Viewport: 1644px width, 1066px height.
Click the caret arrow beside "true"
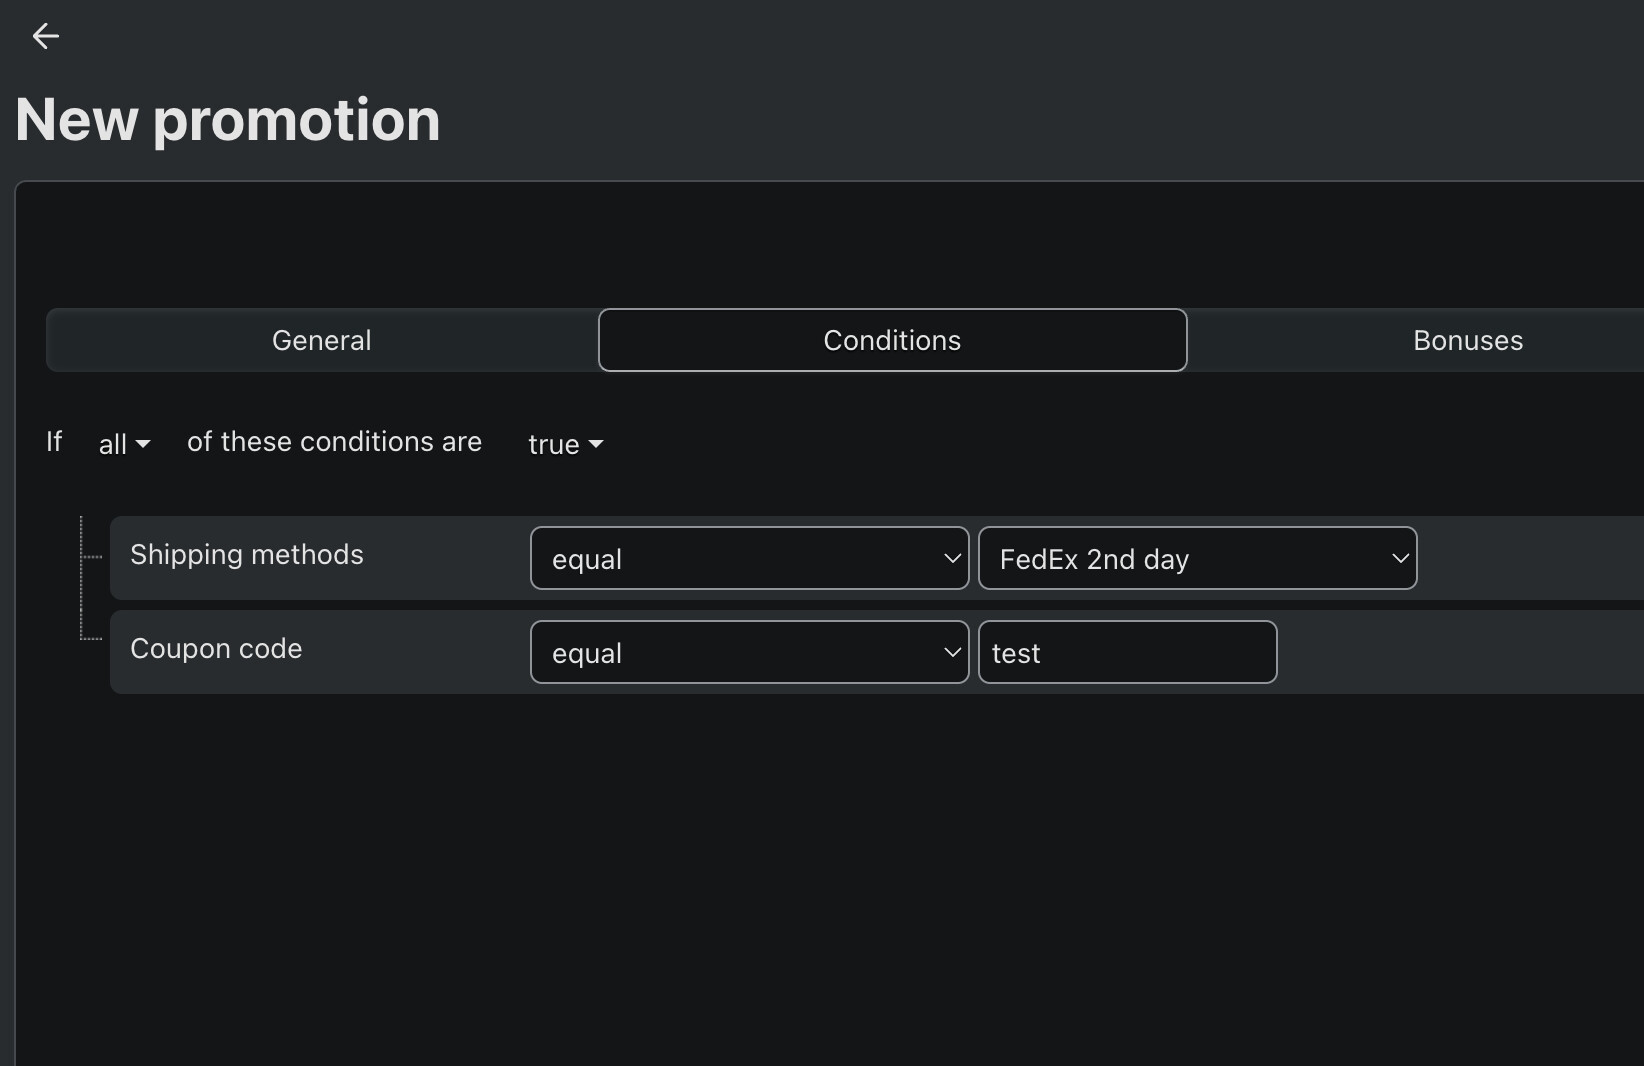point(596,444)
